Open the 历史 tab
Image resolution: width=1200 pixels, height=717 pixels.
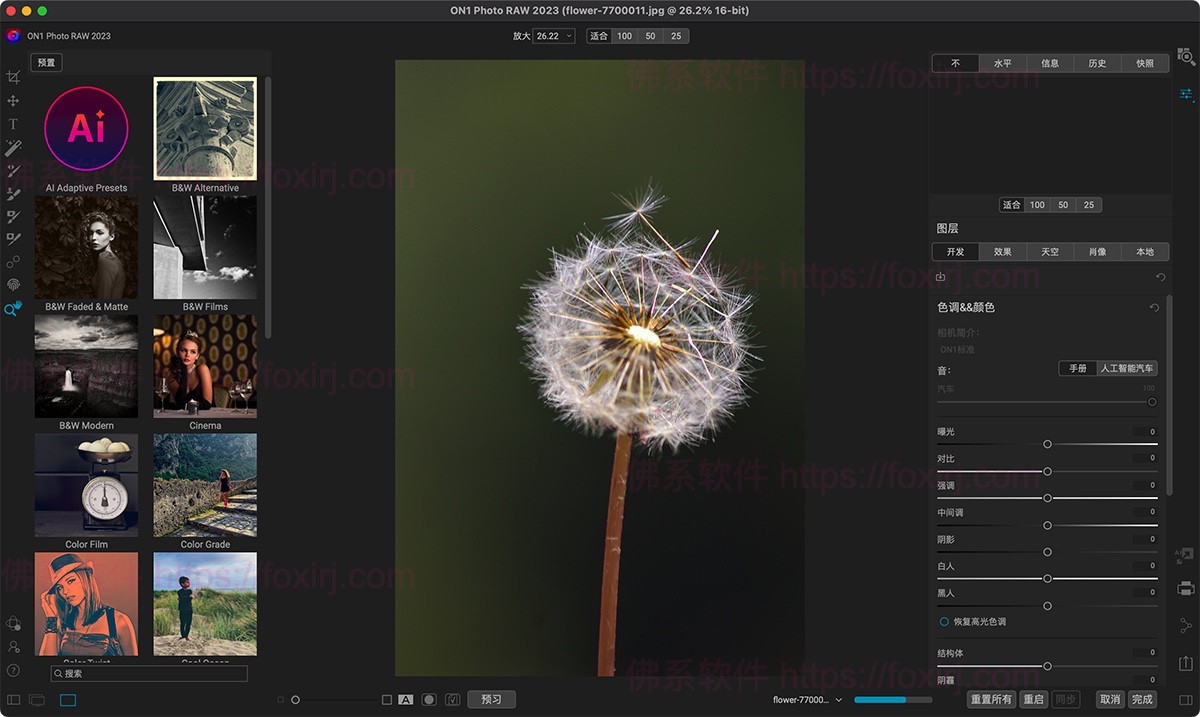click(1097, 63)
